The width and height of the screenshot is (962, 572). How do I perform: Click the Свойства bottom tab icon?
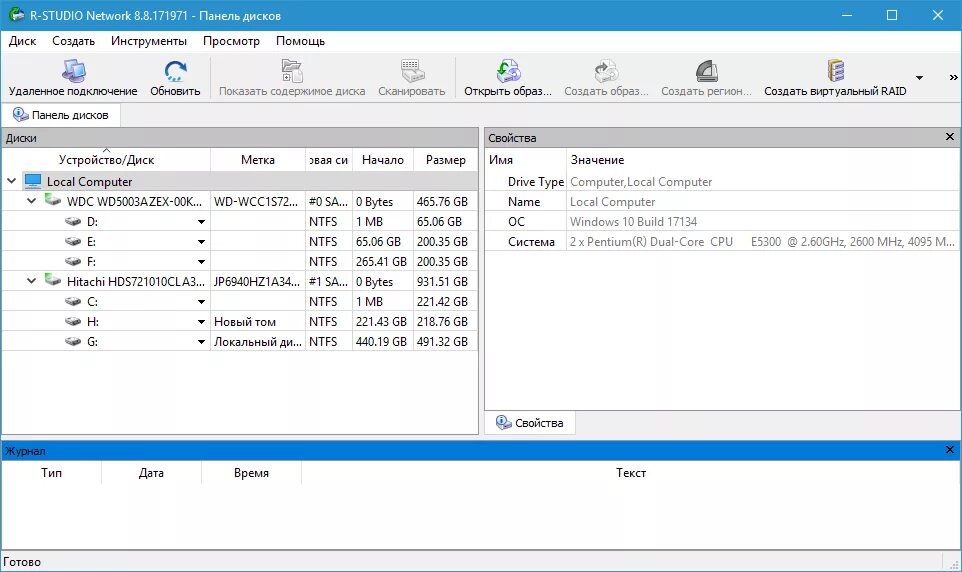pyautogui.click(x=503, y=422)
